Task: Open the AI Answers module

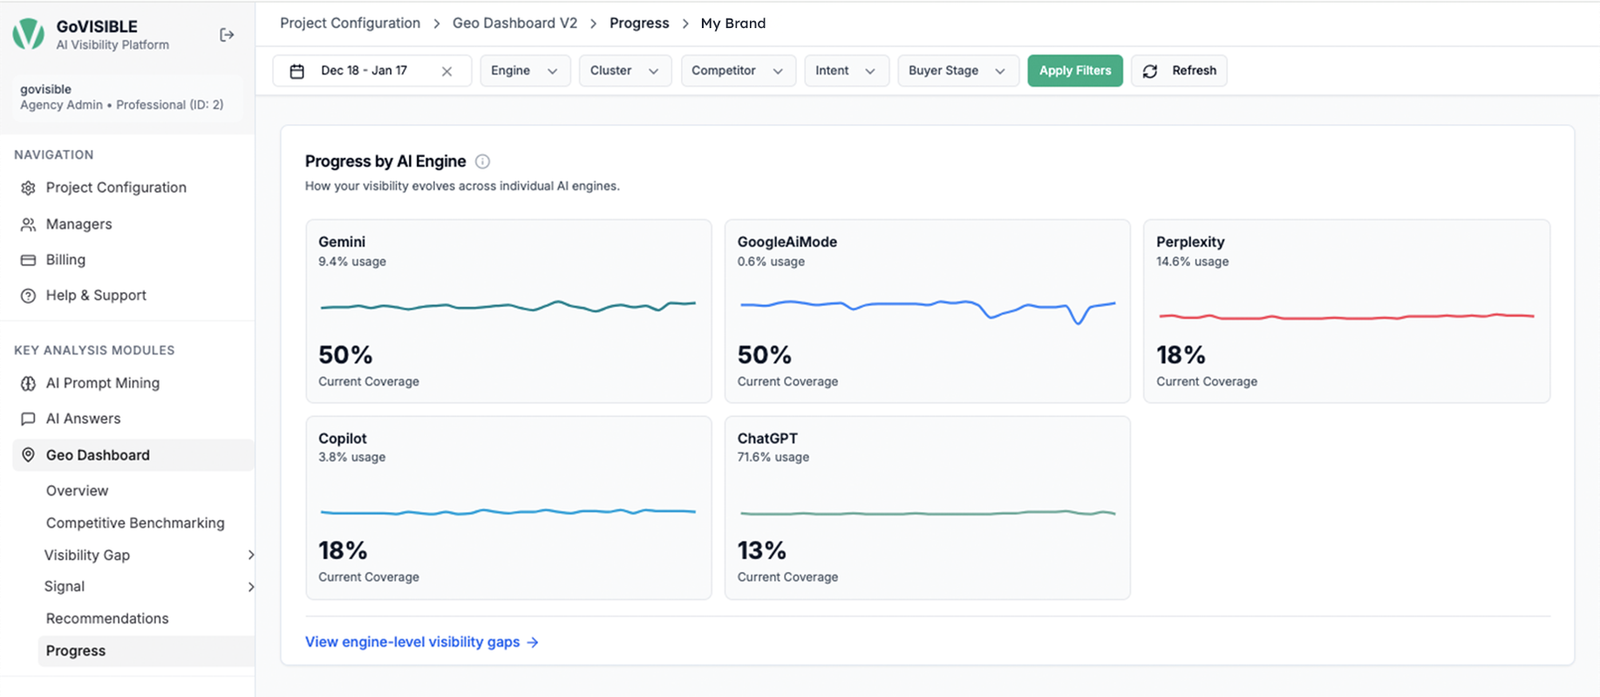Action: click(x=83, y=419)
